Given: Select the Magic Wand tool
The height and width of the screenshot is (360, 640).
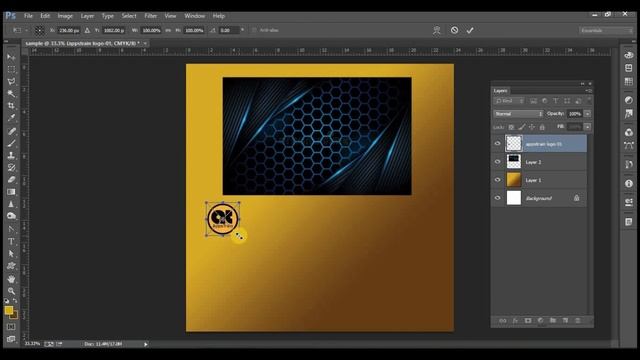Looking at the screenshot, I should [11, 93].
